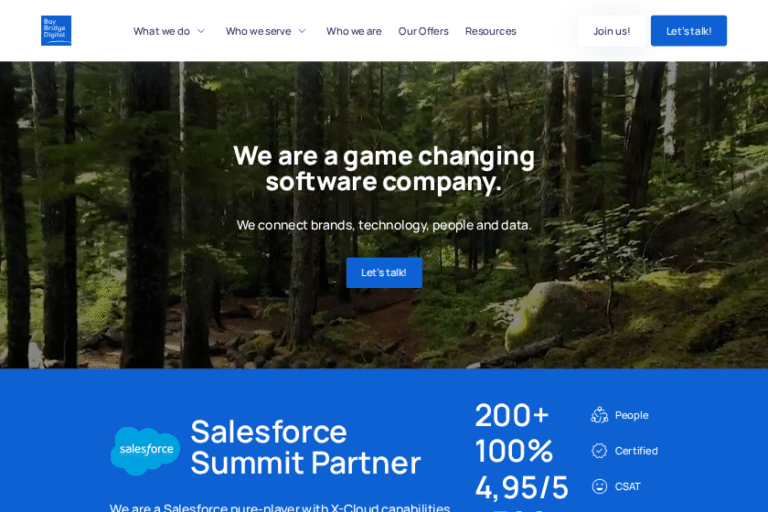The image size is (768, 512).
Task: Click the Join us! button
Action: pos(611,31)
